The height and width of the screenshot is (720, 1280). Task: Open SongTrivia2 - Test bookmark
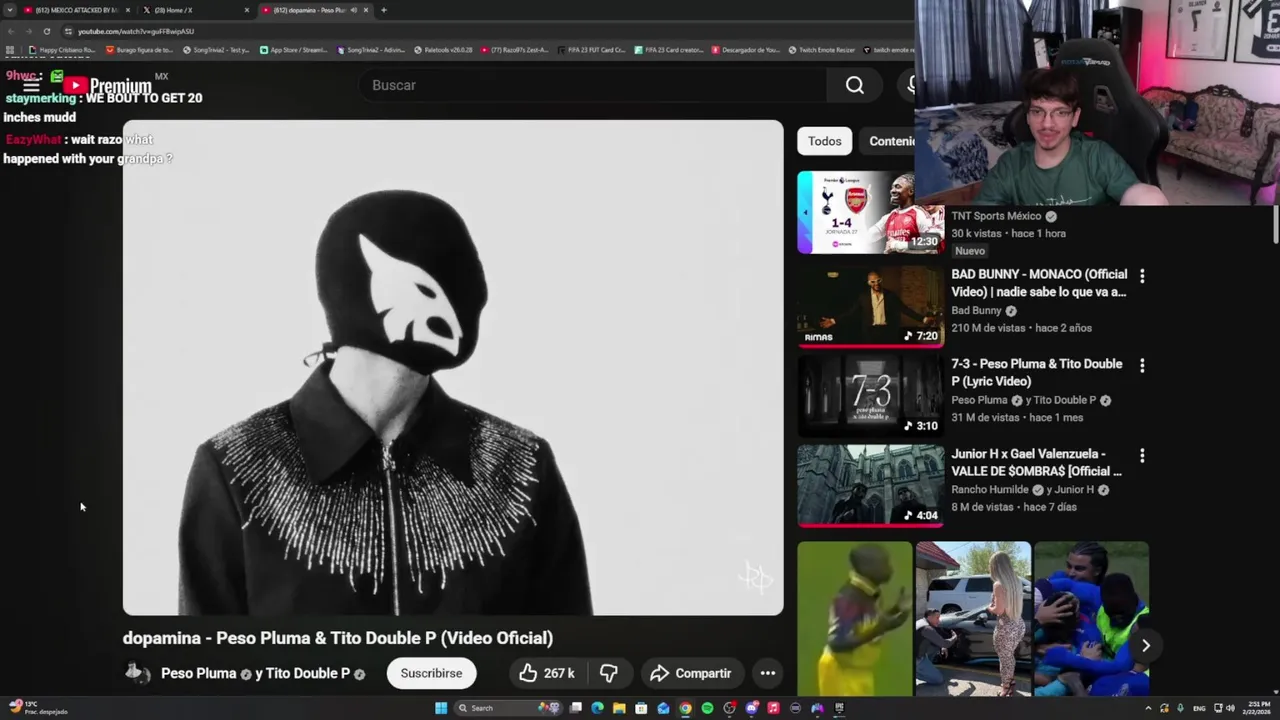pos(216,50)
